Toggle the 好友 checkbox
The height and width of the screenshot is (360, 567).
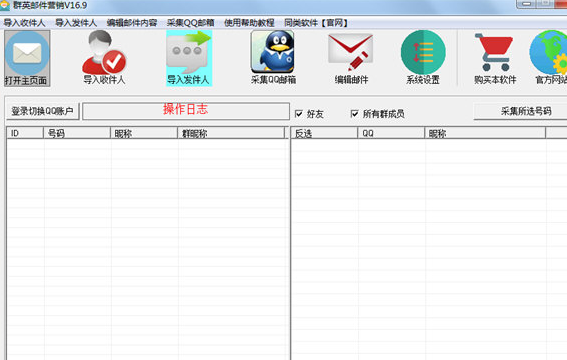pyautogui.click(x=299, y=114)
